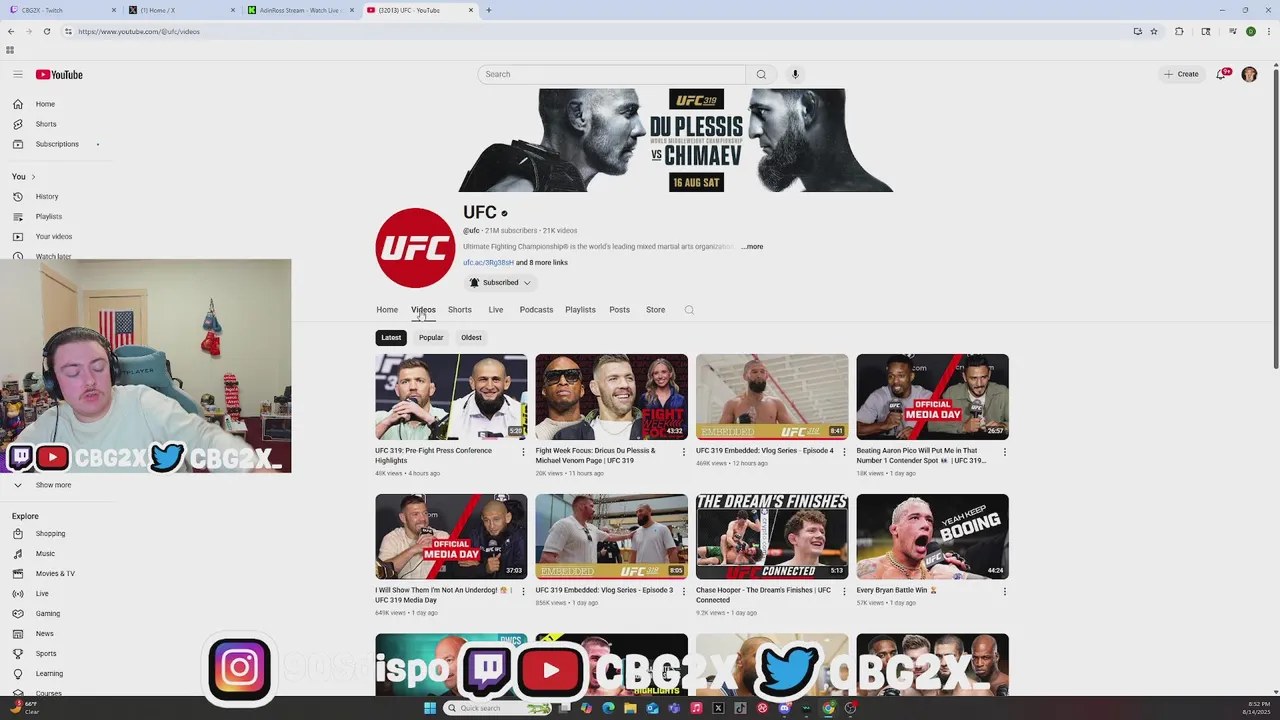Open Your videos in sidebar
The width and height of the screenshot is (1280, 720).
(x=56, y=236)
